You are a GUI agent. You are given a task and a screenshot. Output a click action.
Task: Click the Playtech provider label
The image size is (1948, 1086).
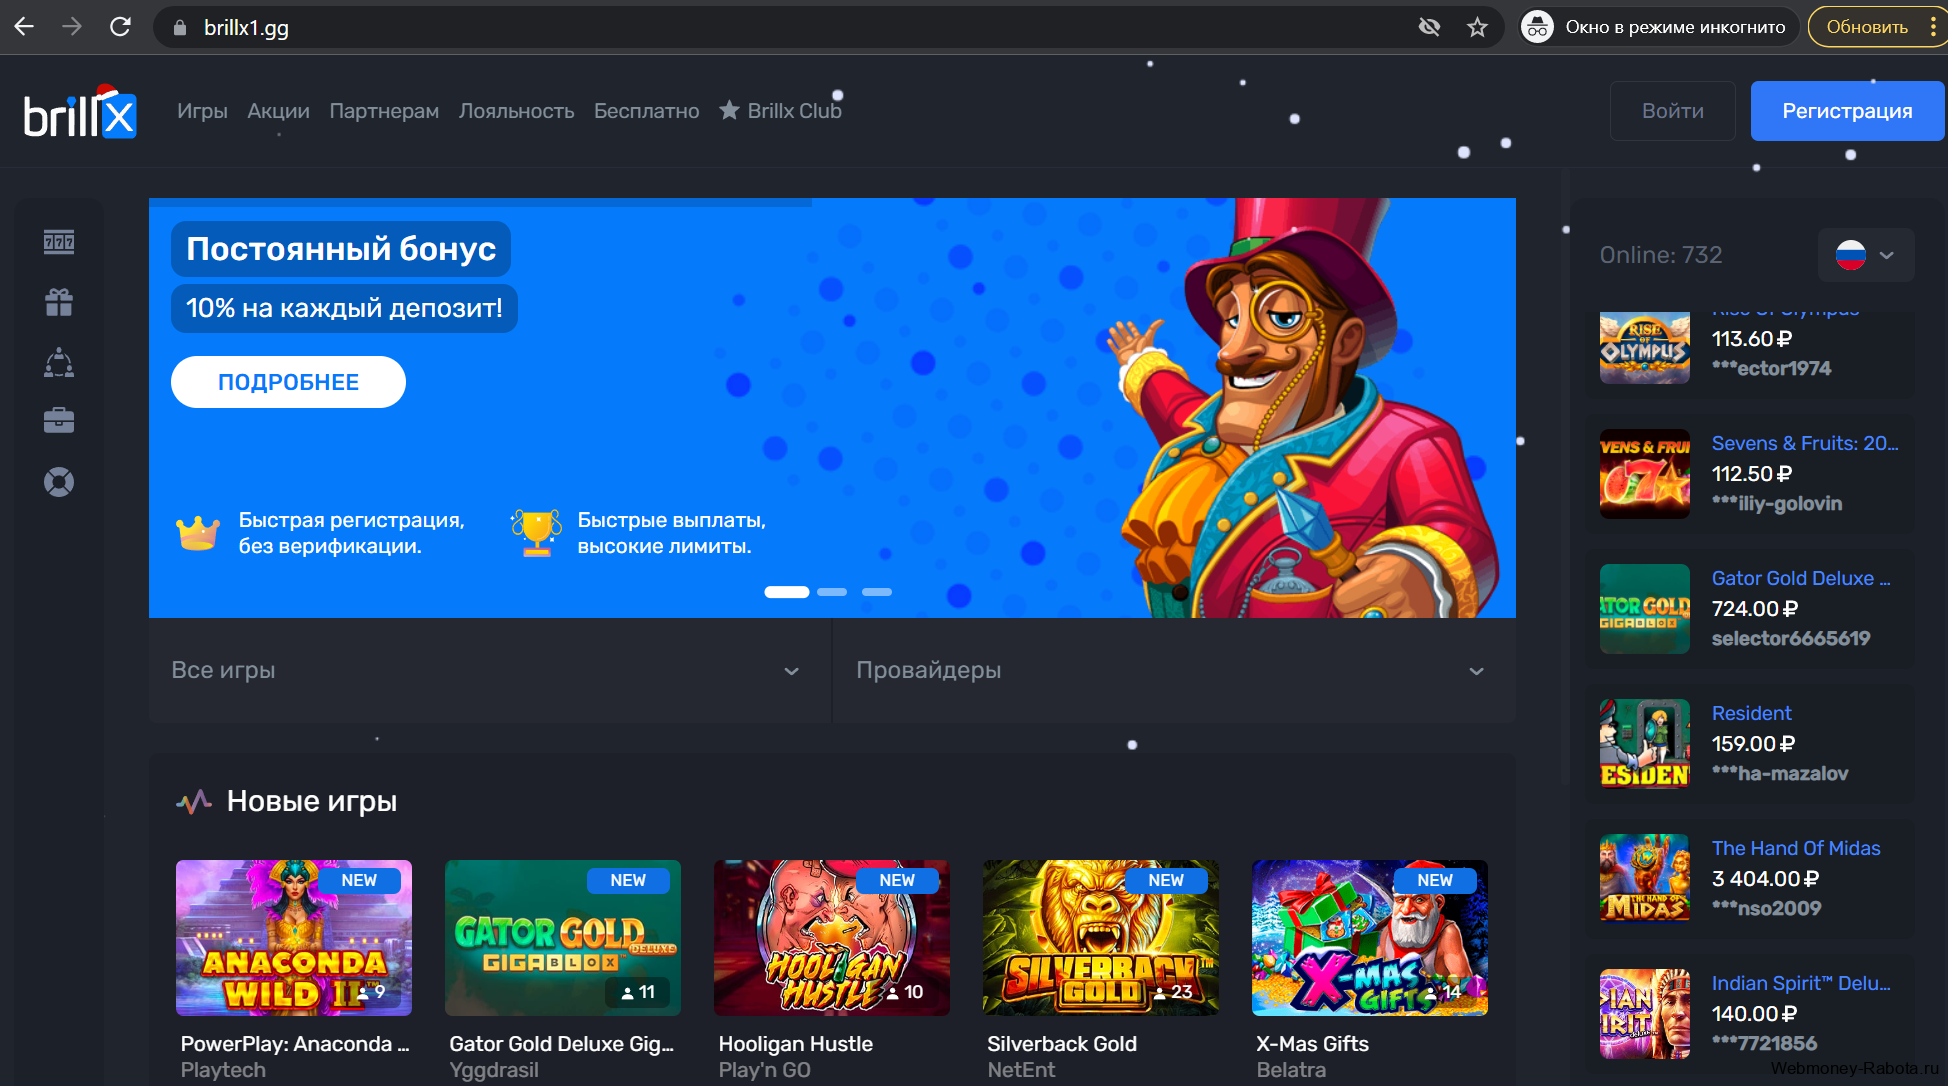click(223, 1070)
